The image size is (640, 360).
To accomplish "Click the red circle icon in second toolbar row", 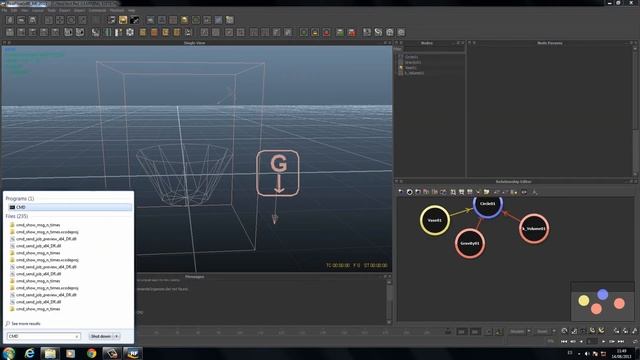I will click(x=327, y=32).
